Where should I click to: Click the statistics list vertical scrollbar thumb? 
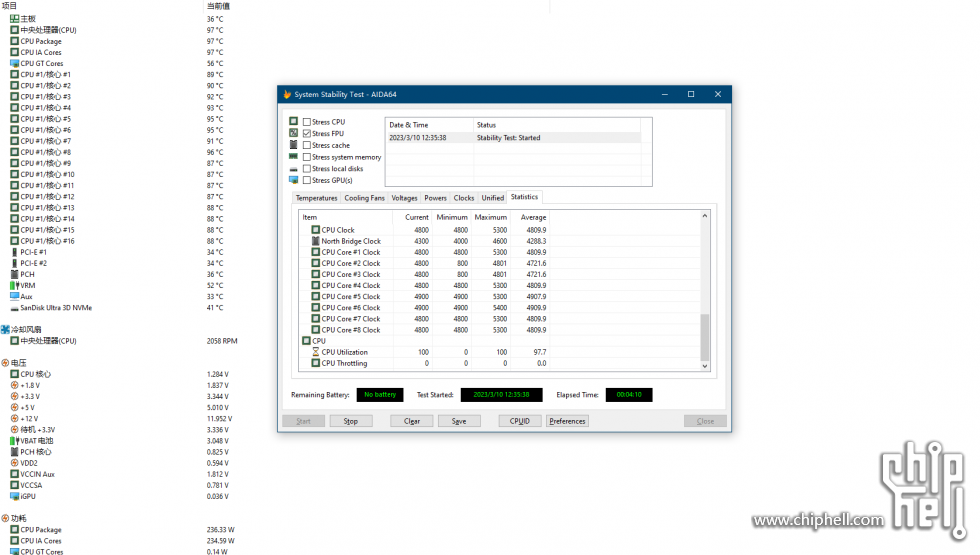pos(705,336)
